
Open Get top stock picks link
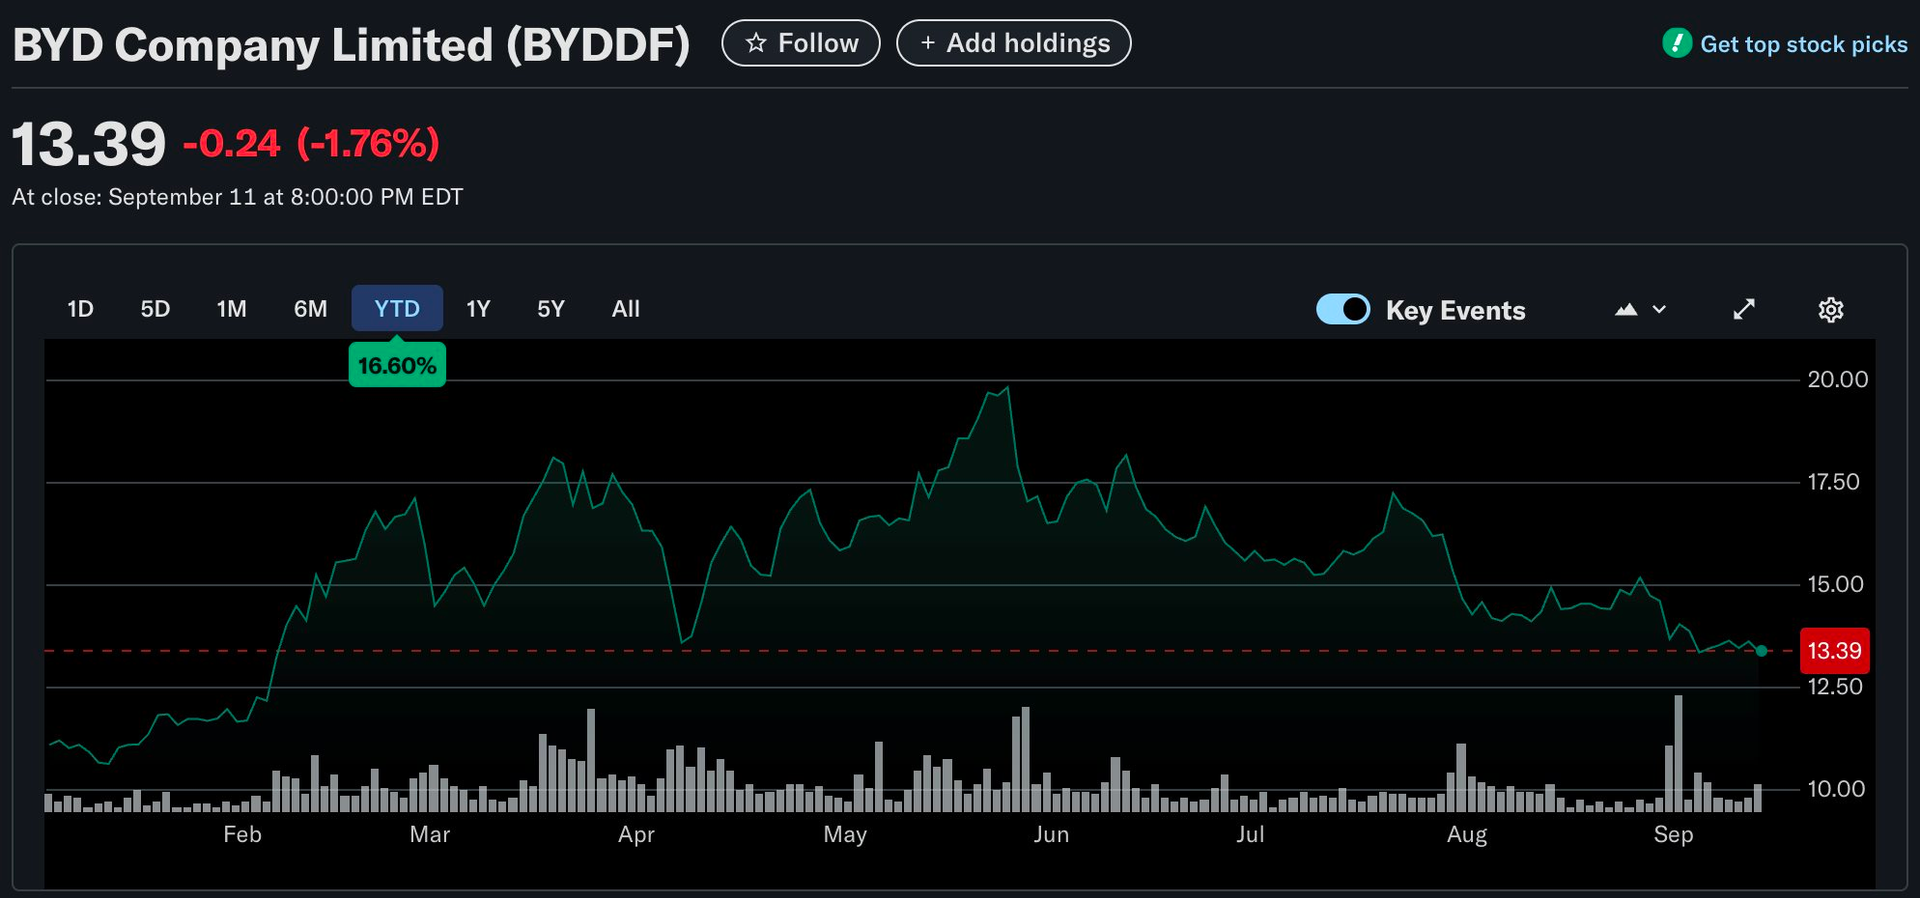(1803, 44)
